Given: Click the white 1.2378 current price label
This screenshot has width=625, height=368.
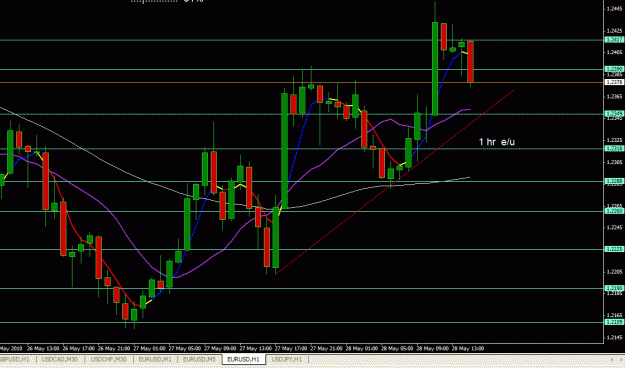Looking at the screenshot, I should click(x=614, y=82).
